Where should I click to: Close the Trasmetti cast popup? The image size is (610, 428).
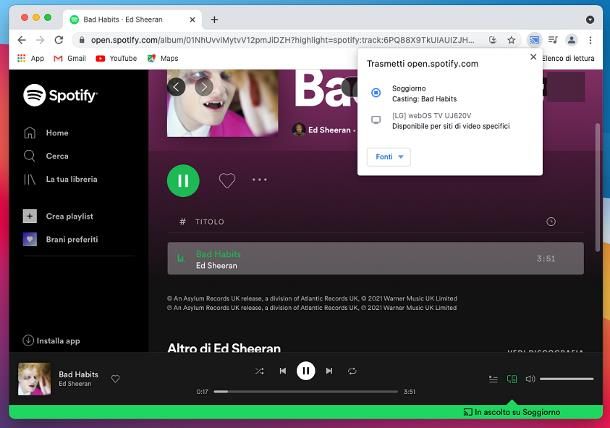pos(533,57)
